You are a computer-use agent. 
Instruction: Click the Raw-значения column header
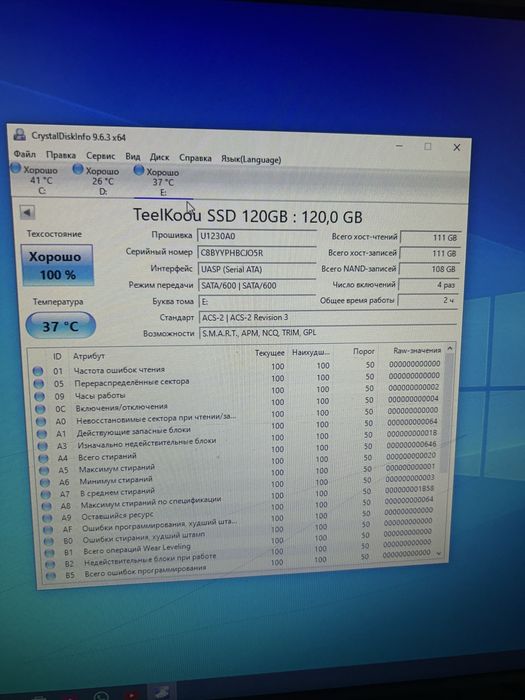point(417,350)
